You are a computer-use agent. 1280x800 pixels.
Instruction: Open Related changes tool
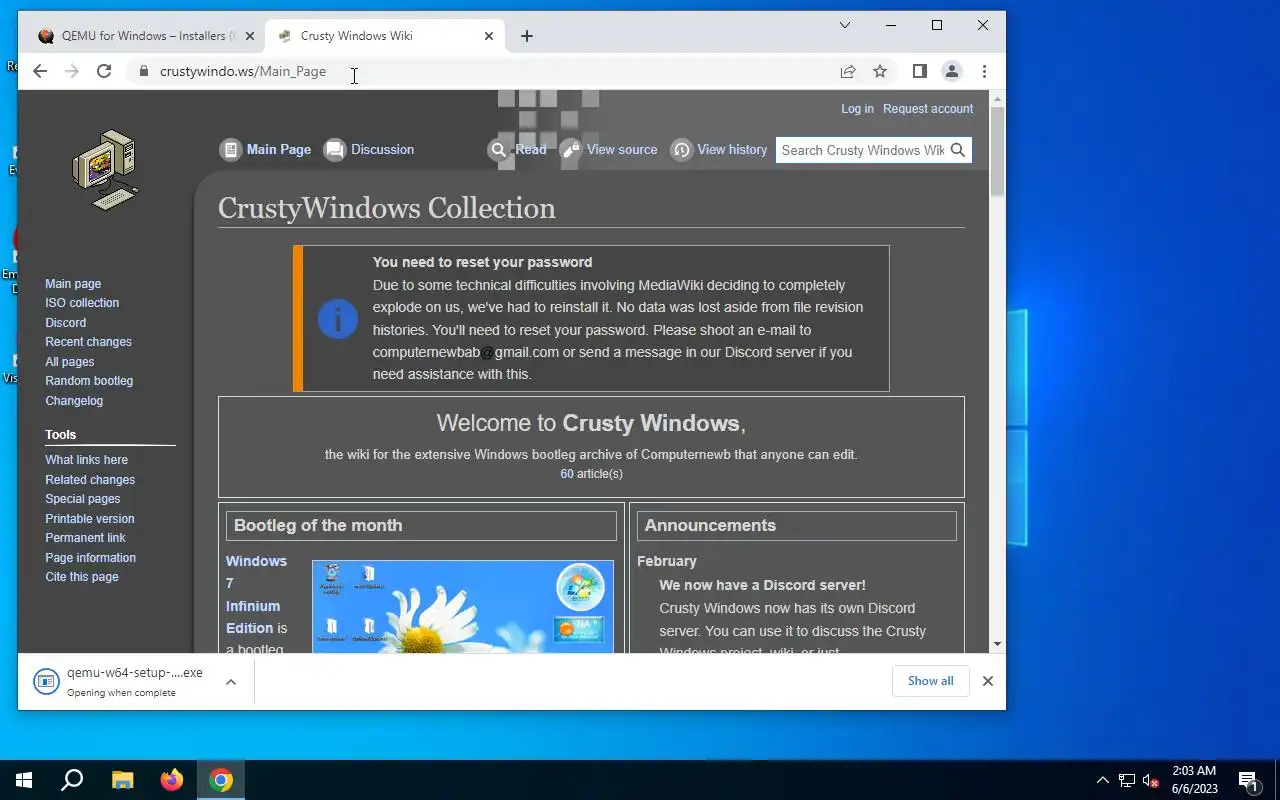[90, 480]
